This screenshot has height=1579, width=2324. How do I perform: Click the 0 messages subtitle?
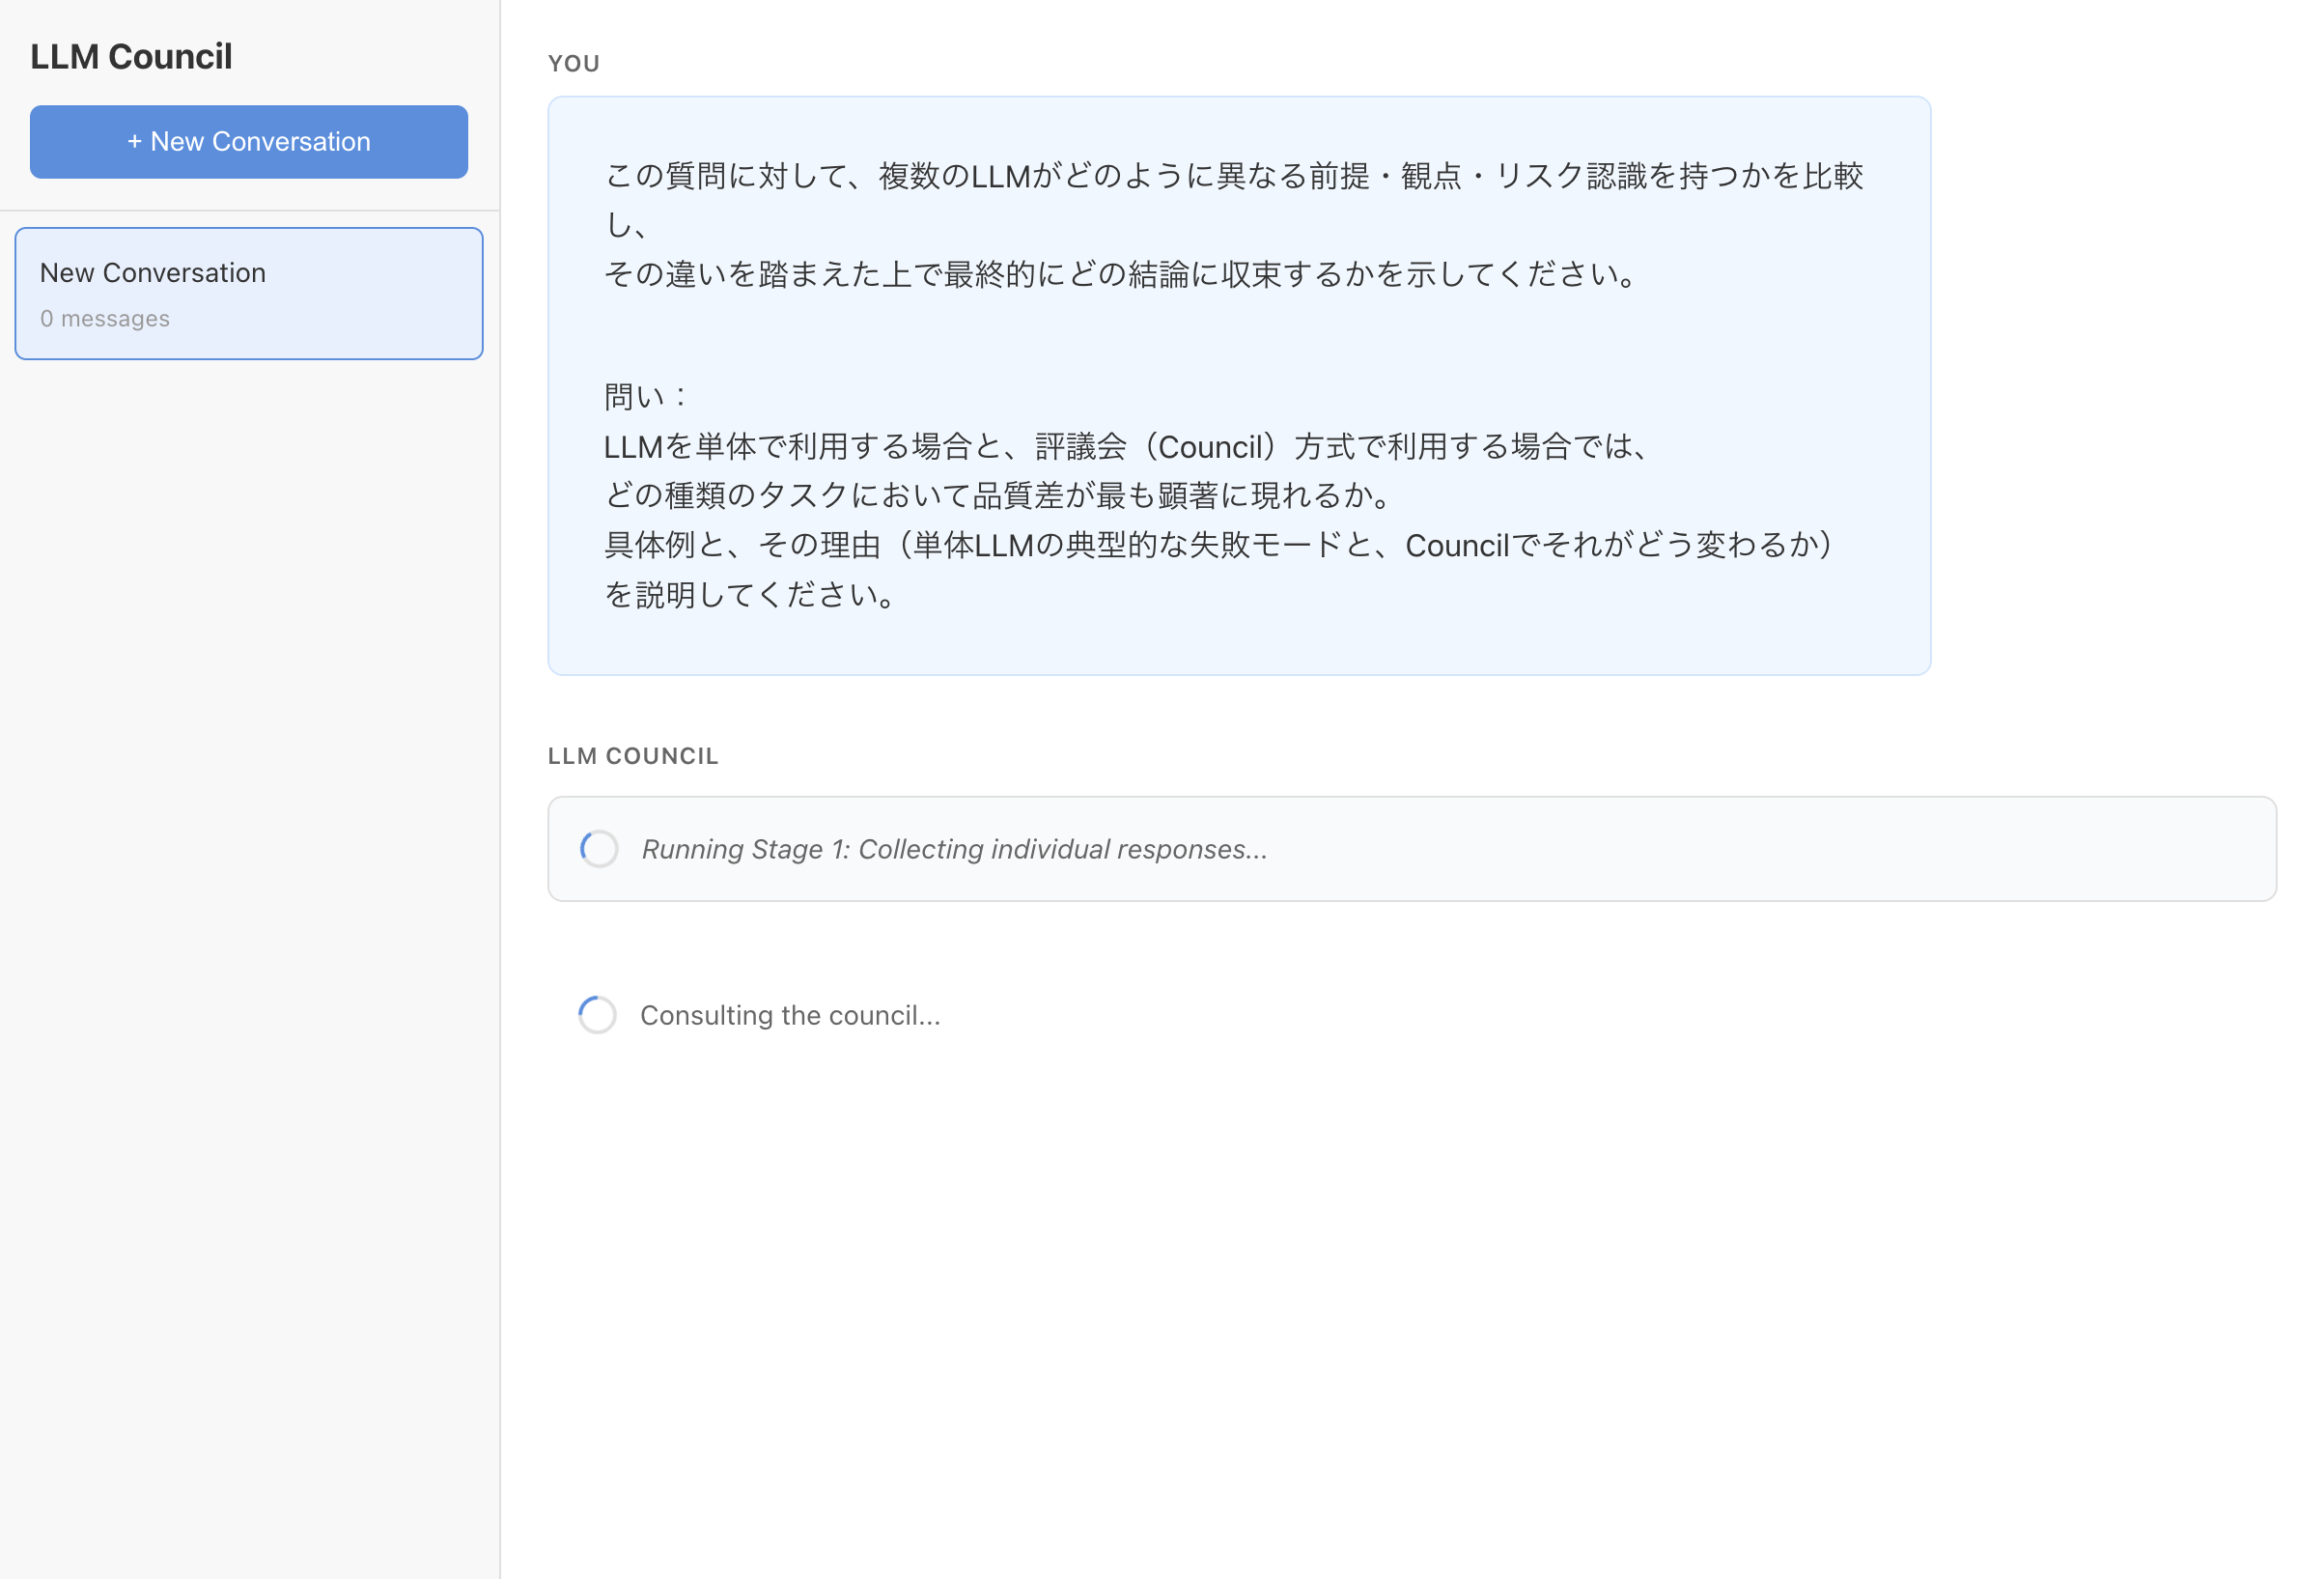click(105, 319)
